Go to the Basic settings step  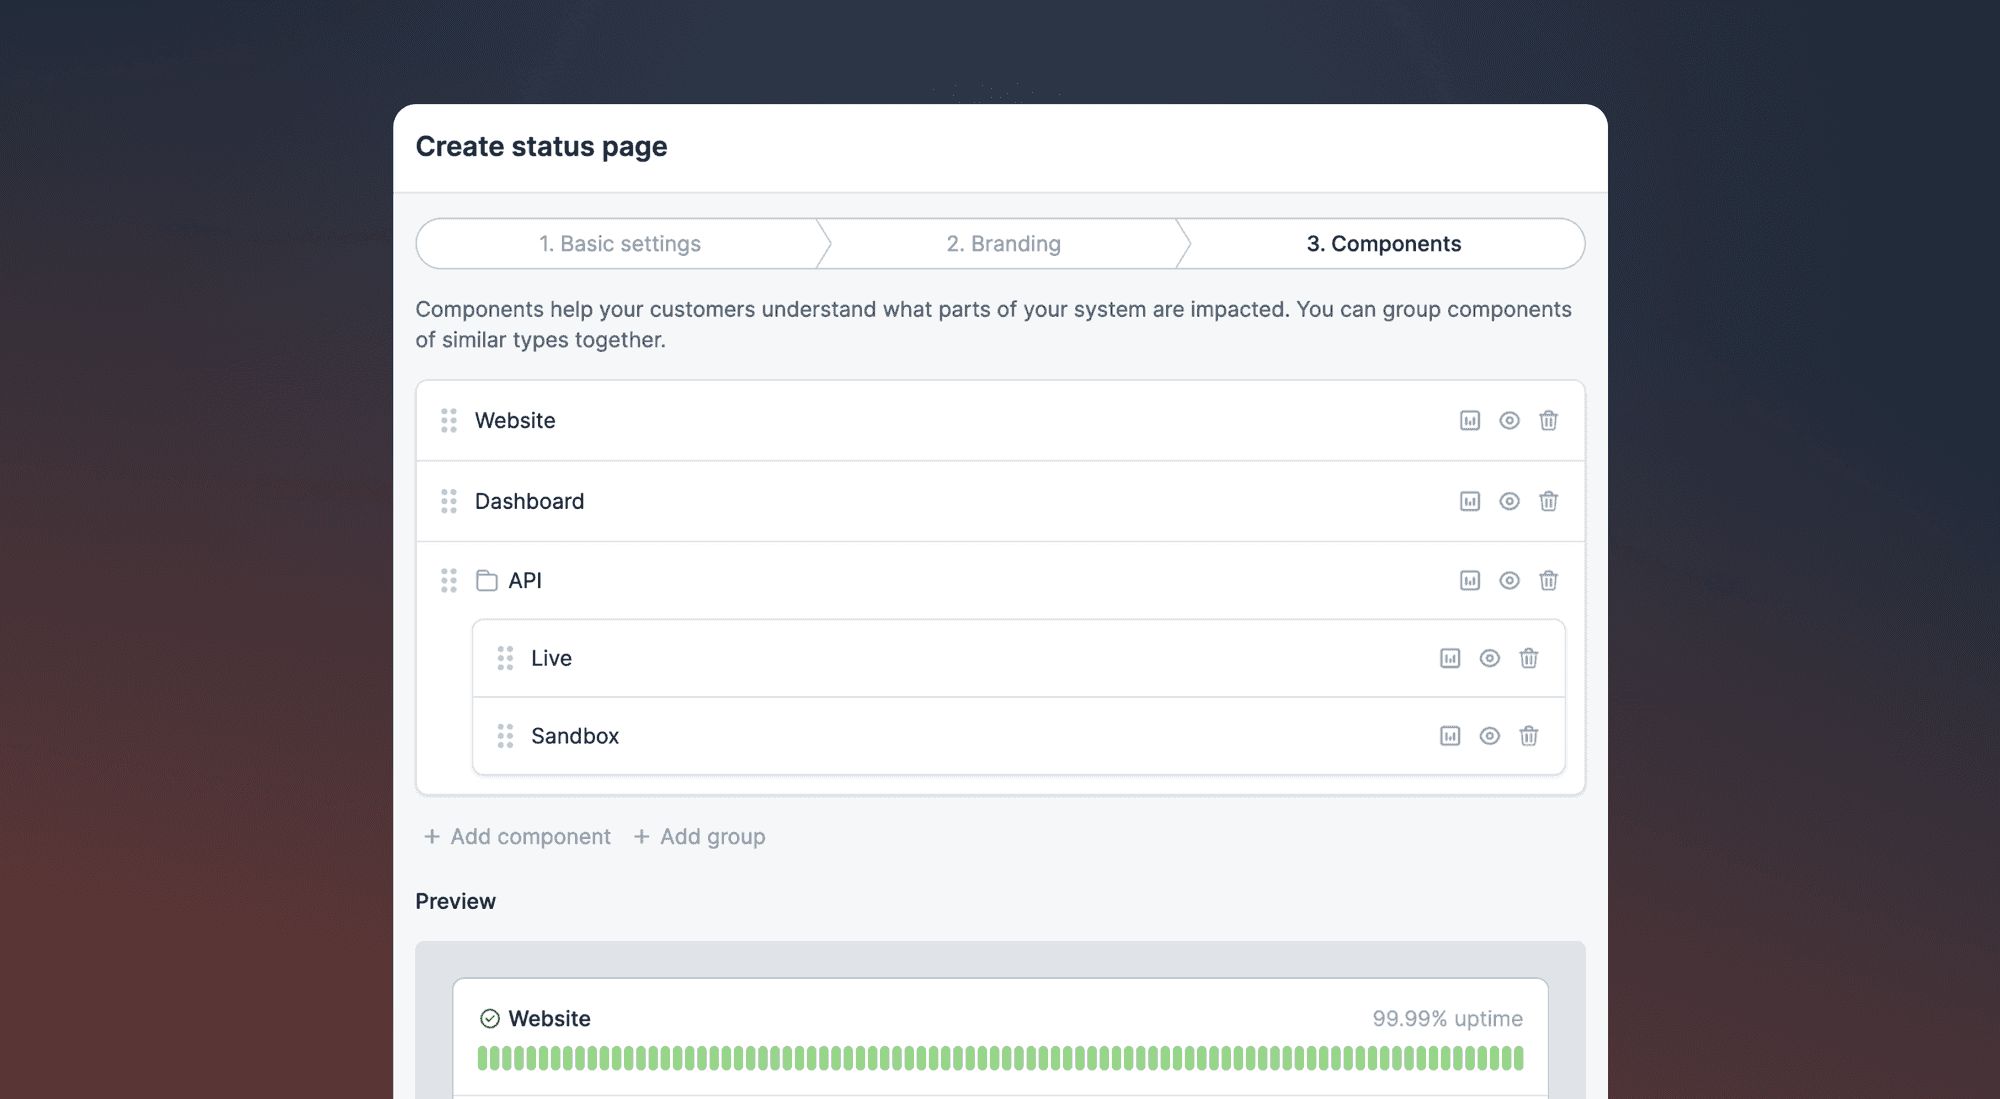click(619, 244)
